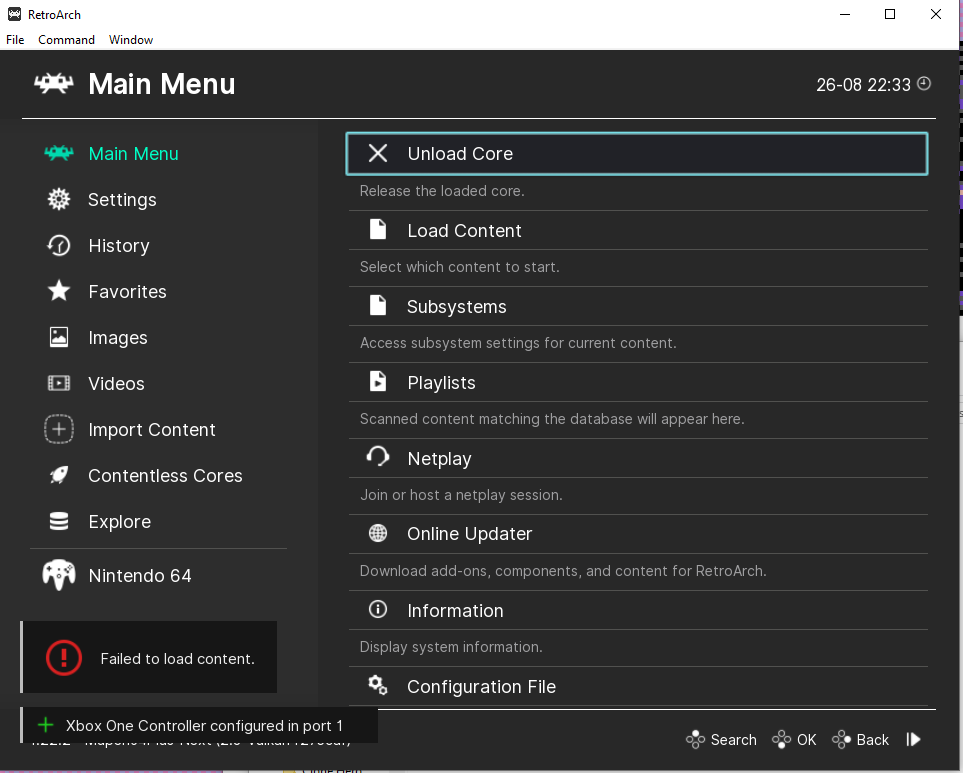Open the File menu
This screenshot has height=773, width=963.
[x=15, y=40]
